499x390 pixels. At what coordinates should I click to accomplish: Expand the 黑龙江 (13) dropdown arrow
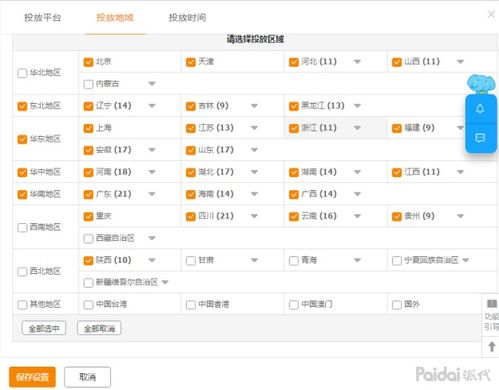pyautogui.click(x=357, y=106)
